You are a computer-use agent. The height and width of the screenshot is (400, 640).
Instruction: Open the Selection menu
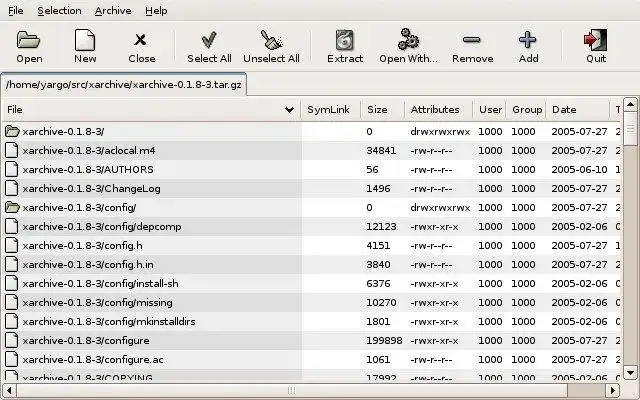[x=59, y=11]
